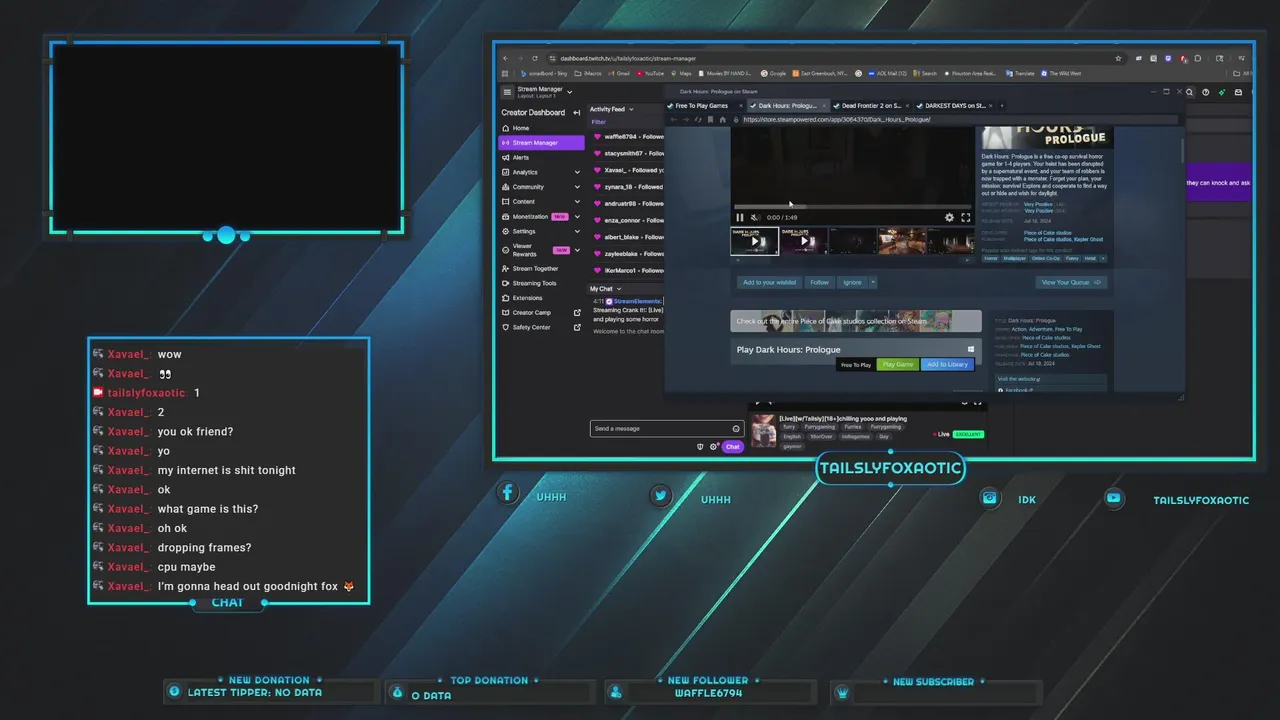Open the emoji picker in chat box

(x=736, y=428)
